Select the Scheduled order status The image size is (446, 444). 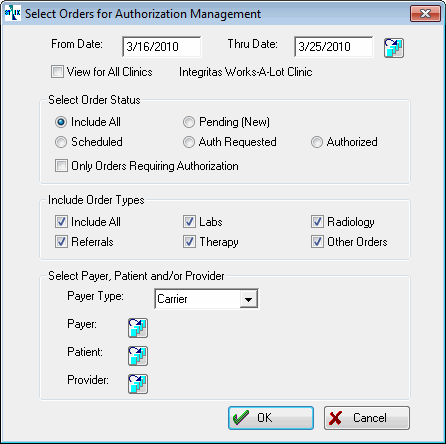(61, 142)
